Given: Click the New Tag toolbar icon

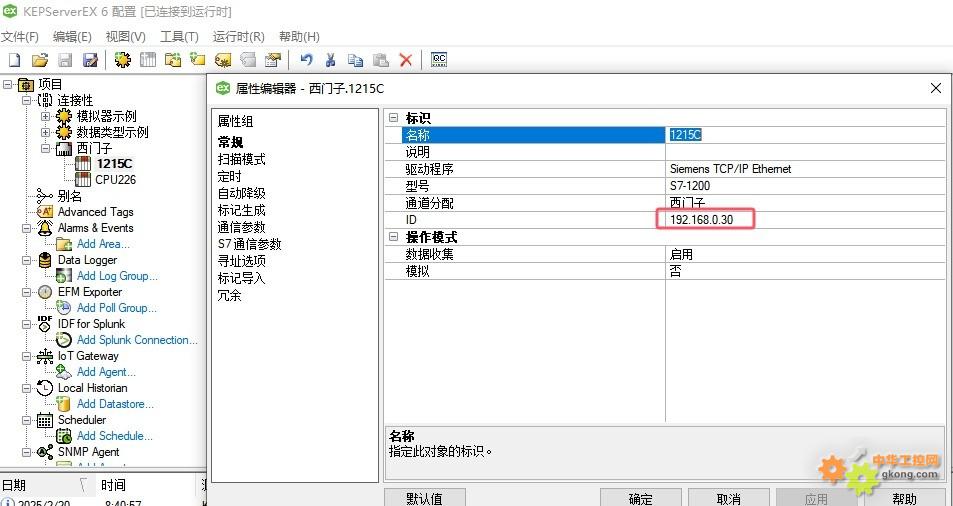Looking at the screenshot, I should [198, 60].
